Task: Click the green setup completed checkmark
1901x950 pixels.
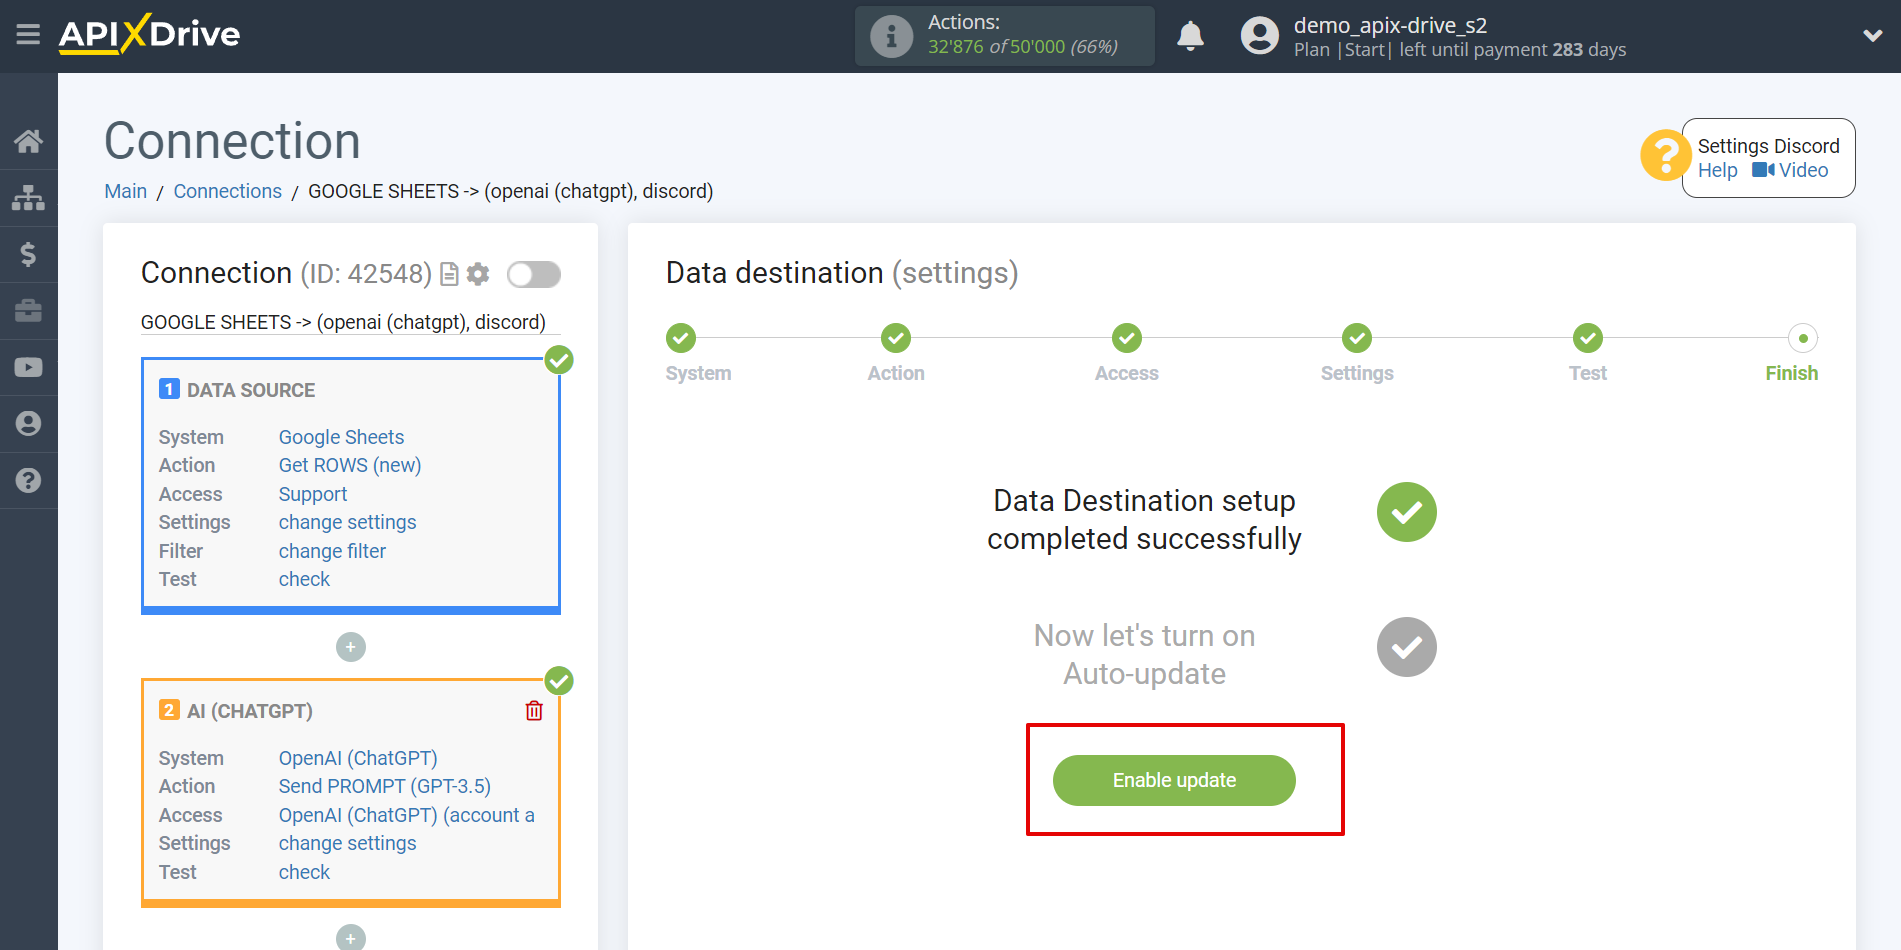Action: click(x=1407, y=512)
